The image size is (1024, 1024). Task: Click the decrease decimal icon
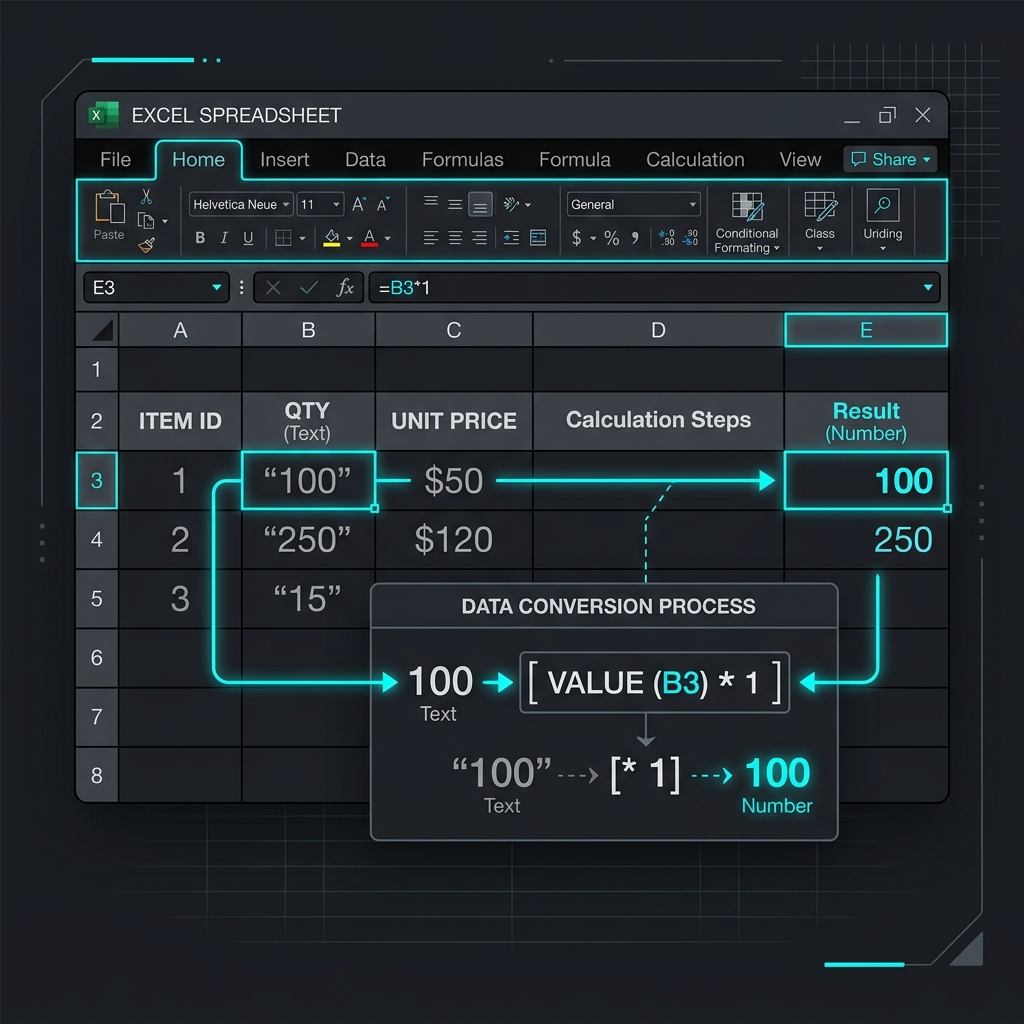690,238
